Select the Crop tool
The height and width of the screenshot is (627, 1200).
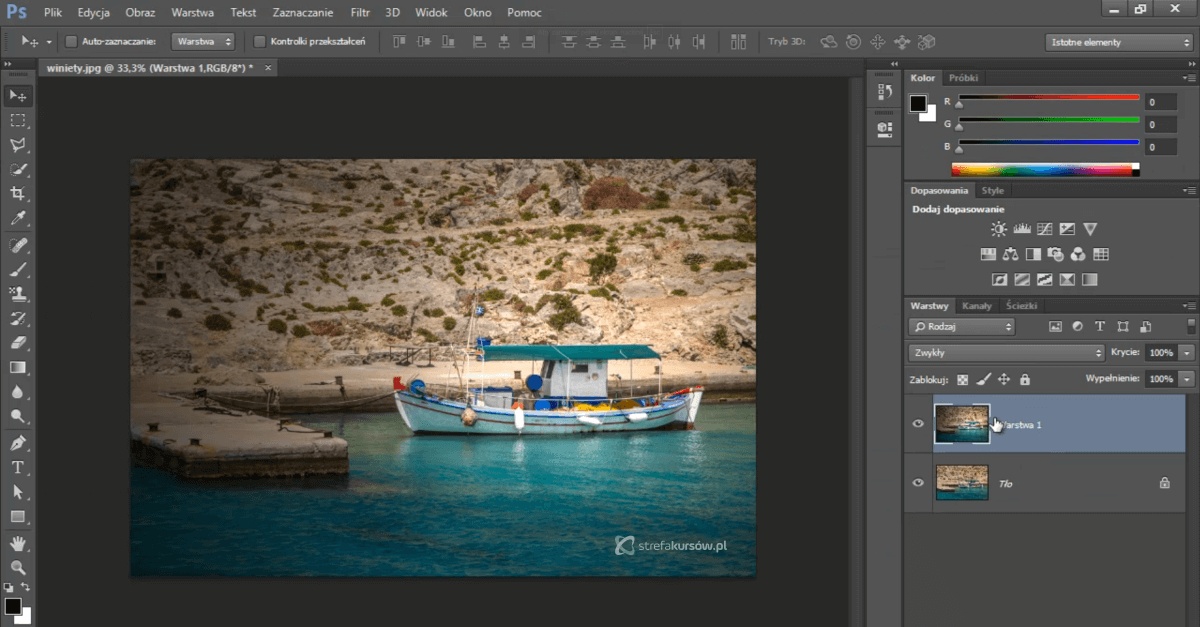tap(17, 194)
